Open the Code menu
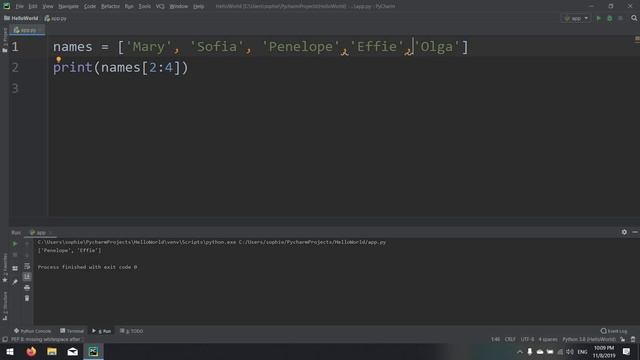Image resolution: width=640 pixels, height=360 pixels. point(90,7)
